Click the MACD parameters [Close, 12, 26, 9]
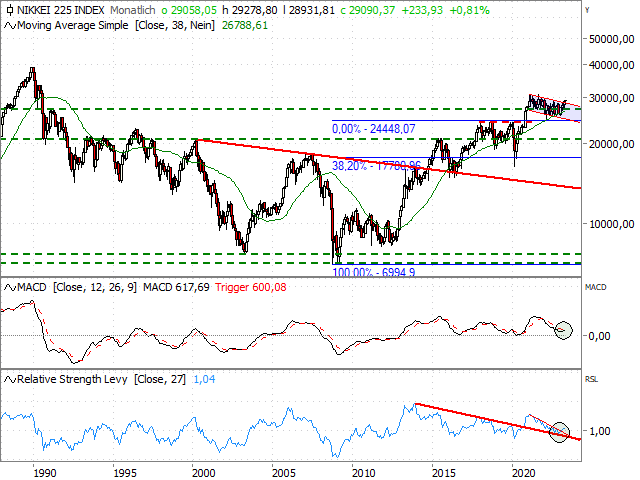Viewport: 640px width, 480px height. pos(95,287)
